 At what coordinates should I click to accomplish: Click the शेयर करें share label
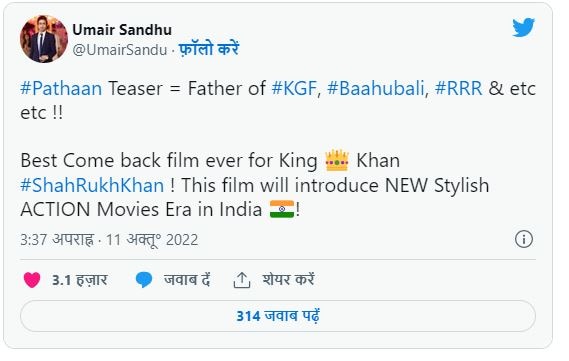[x=288, y=280]
